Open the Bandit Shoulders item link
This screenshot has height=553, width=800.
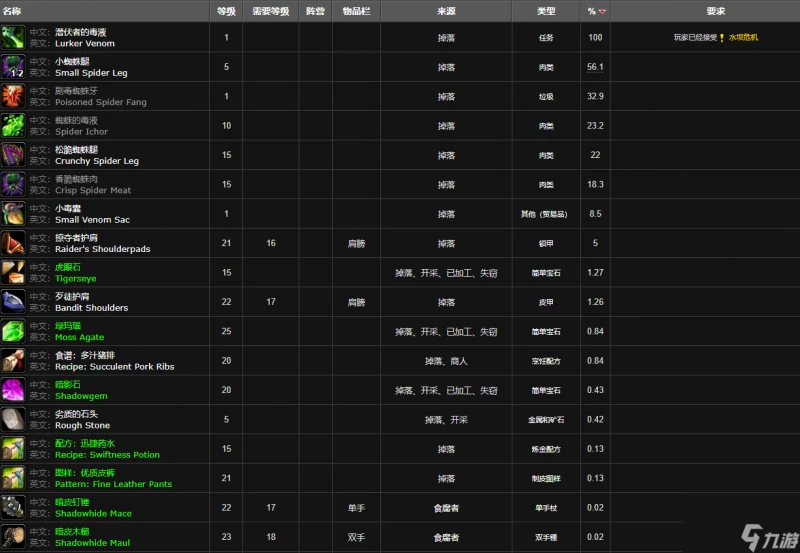pyautogui.click(x=91, y=308)
